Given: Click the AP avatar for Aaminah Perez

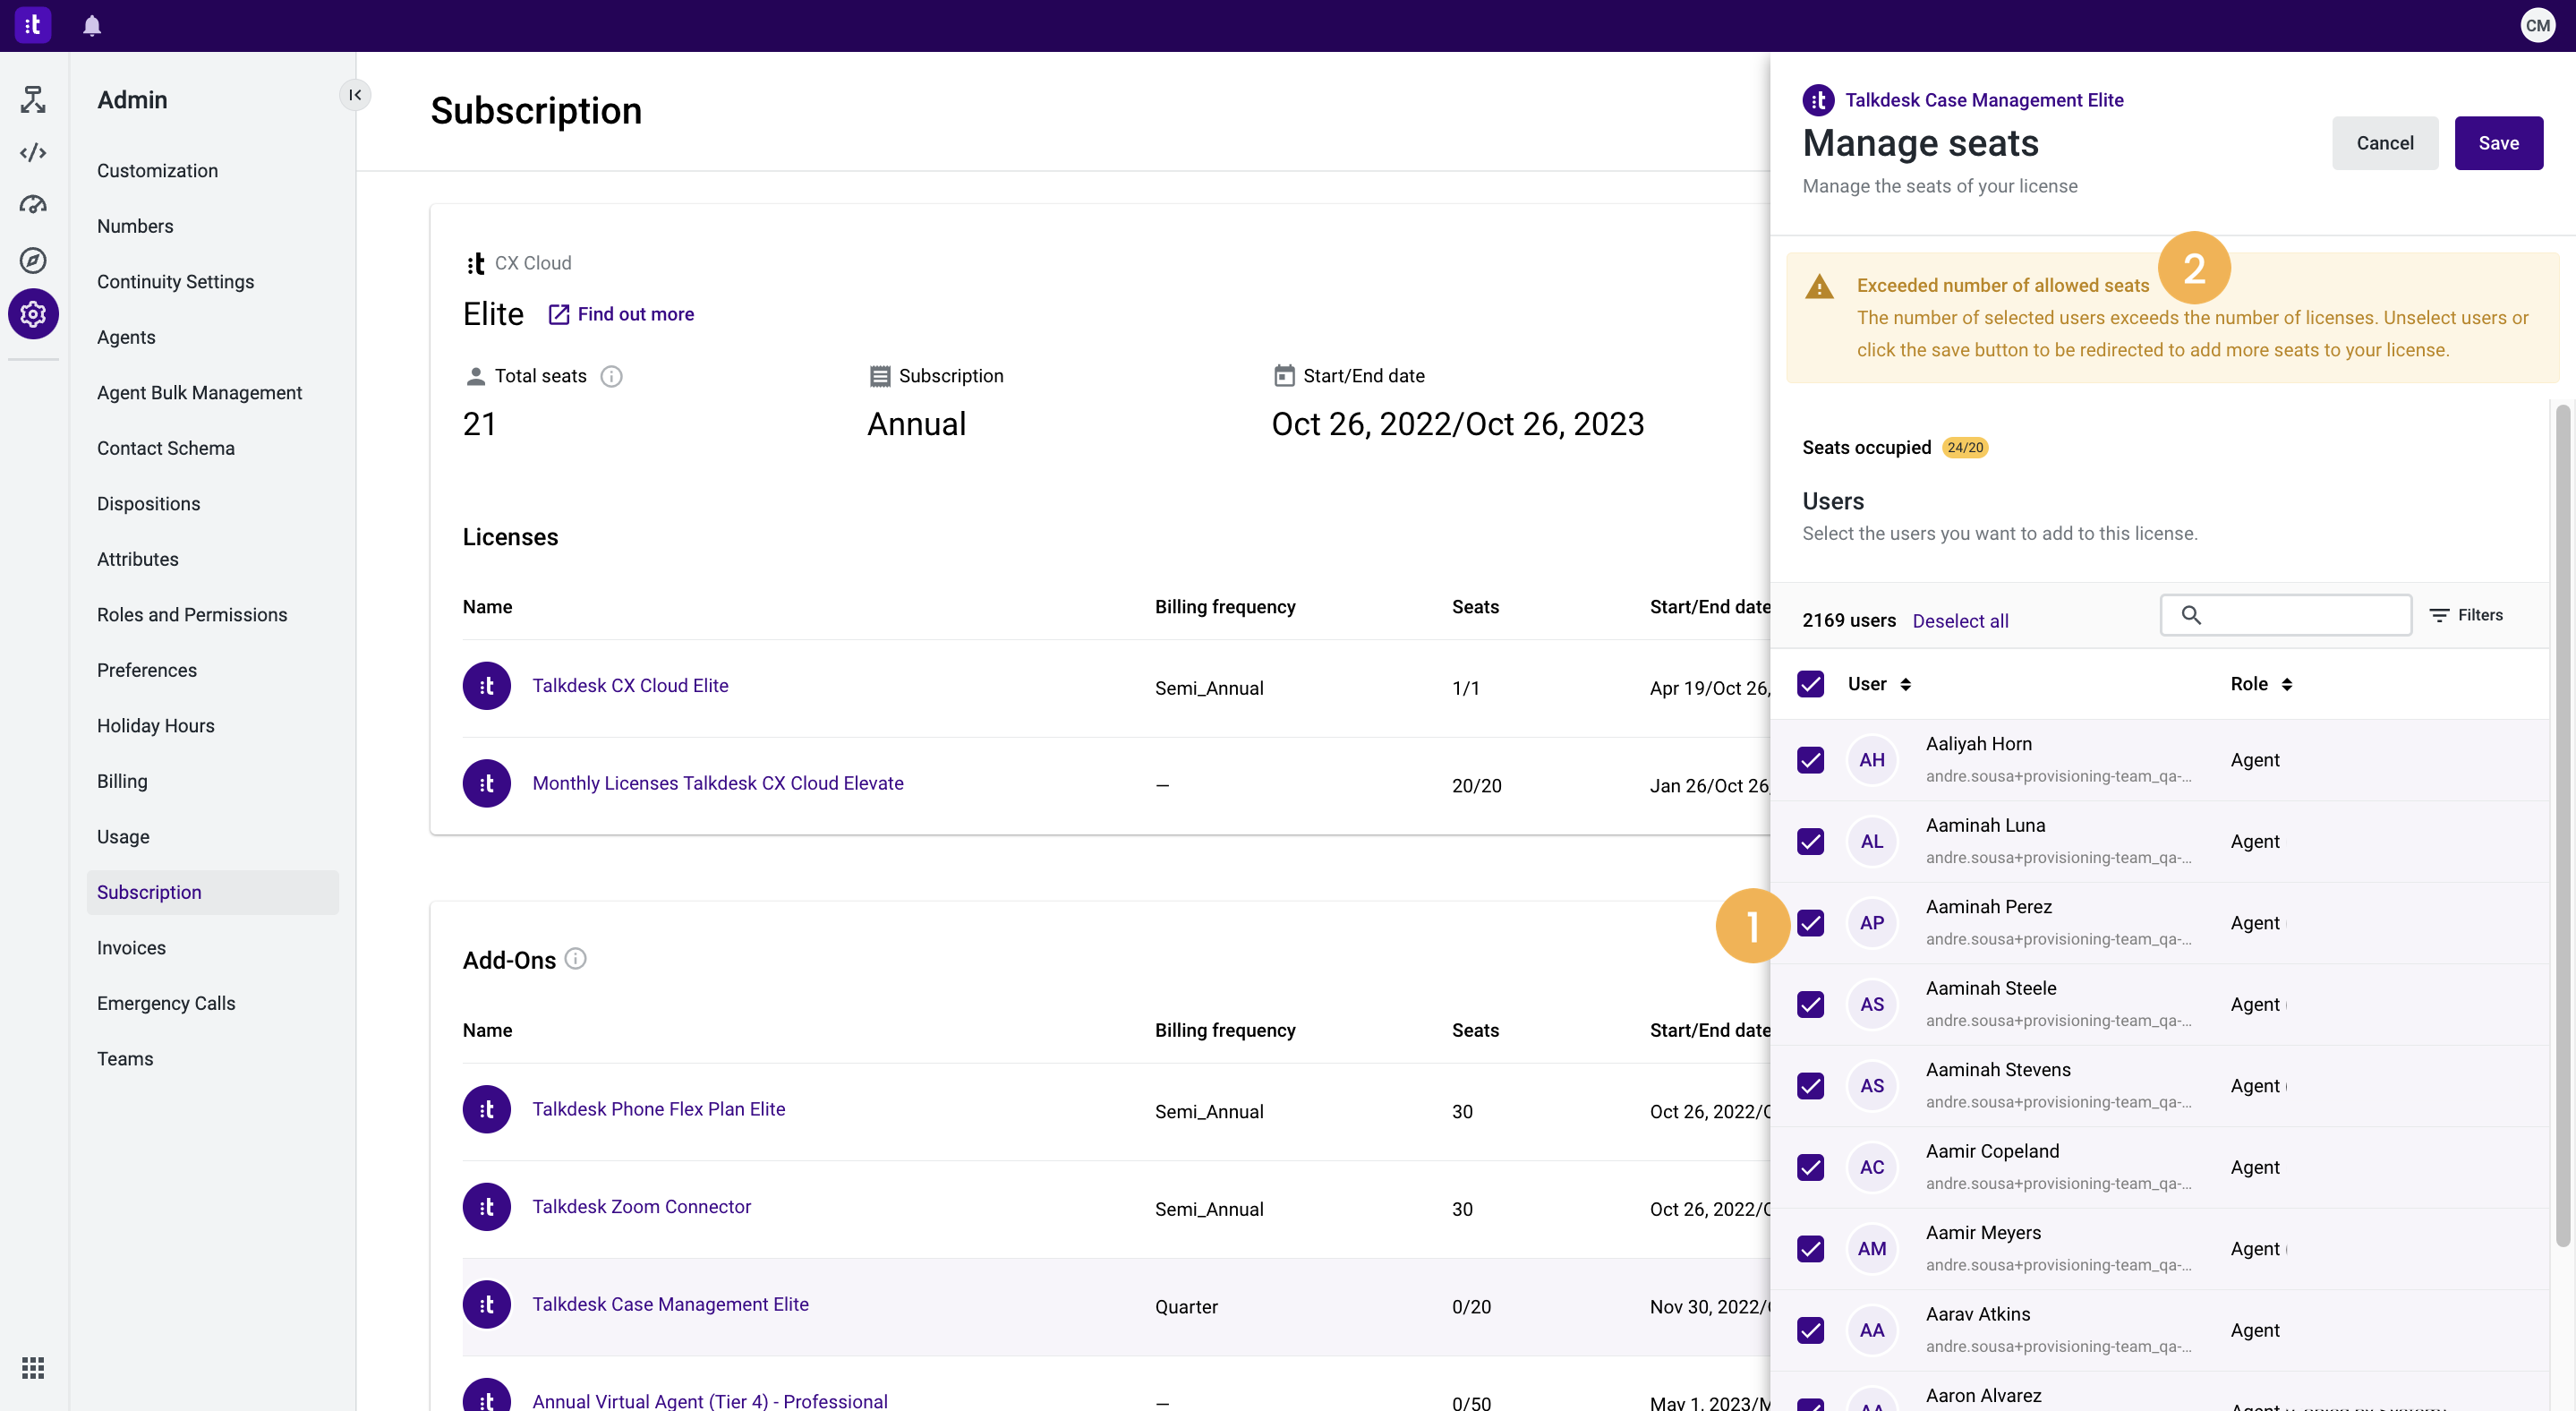Looking at the screenshot, I should [x=1872, y=923].
